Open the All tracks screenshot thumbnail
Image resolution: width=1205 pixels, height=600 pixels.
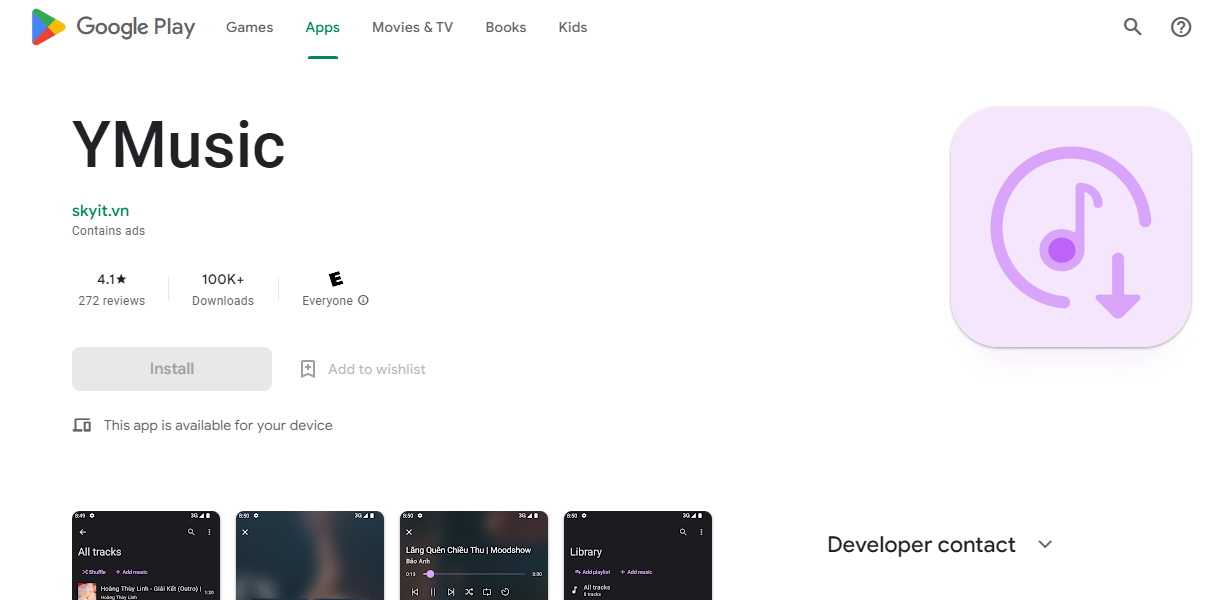click(x=146, y=555)
